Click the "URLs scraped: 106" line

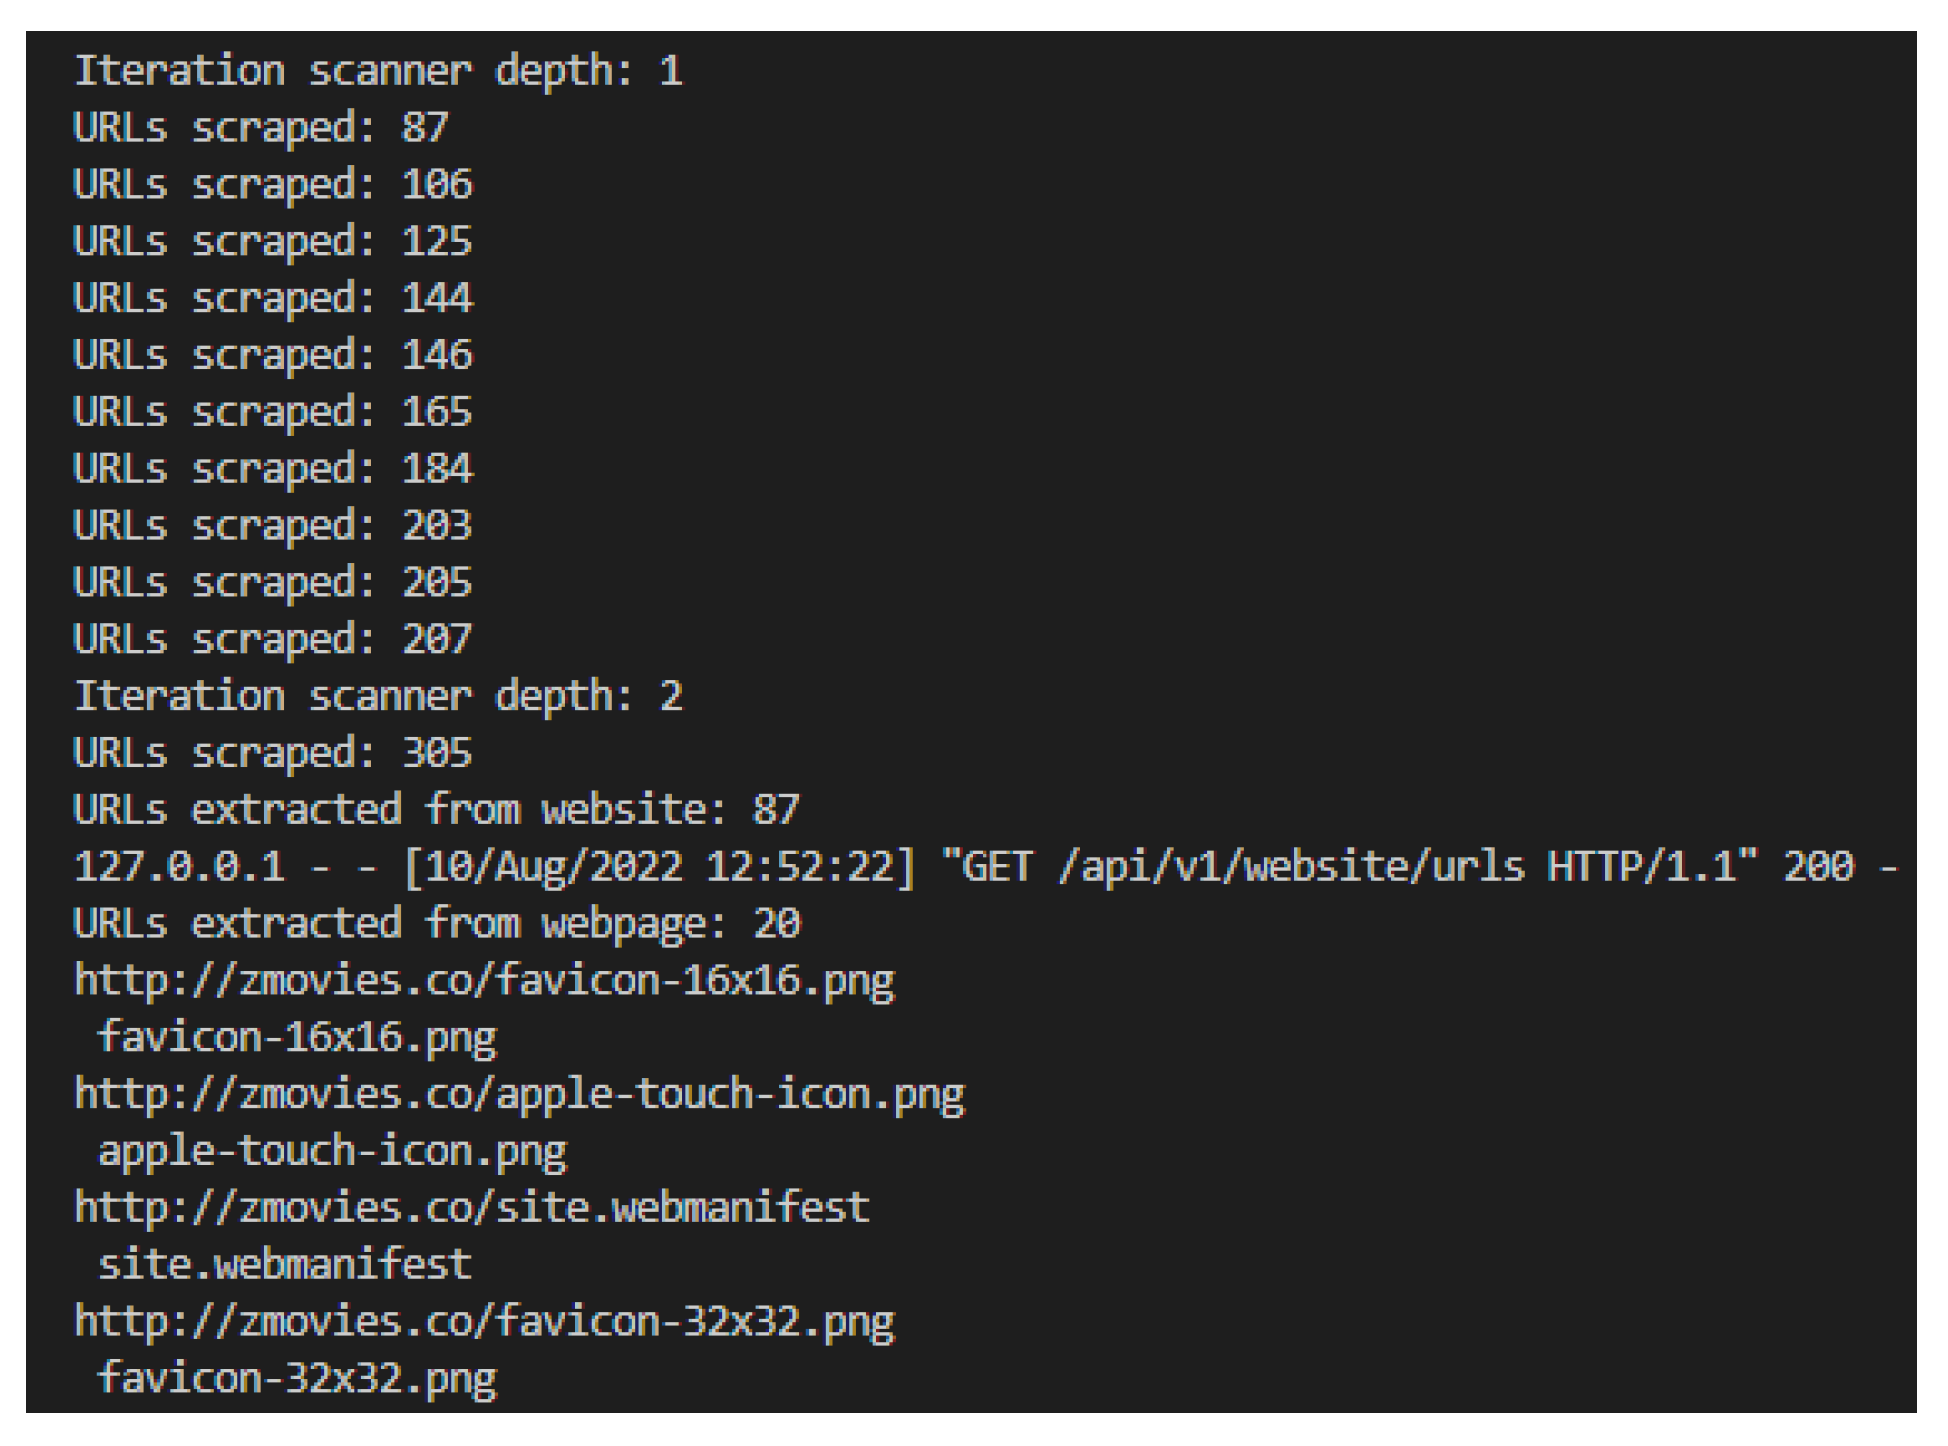[x=272, y=185]
